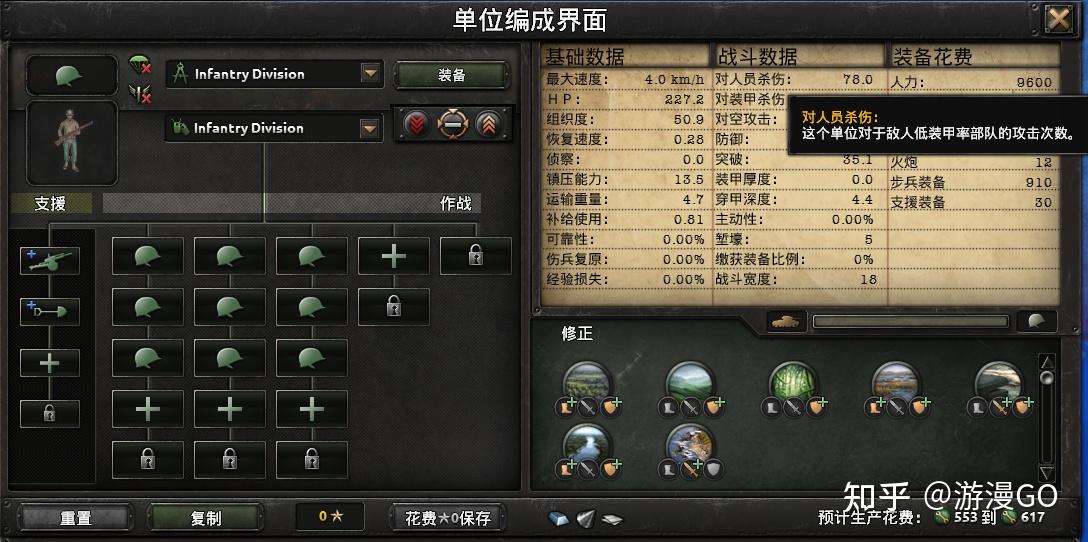
Task: Click the 复制 duplicate button
Action: point(205,518)
